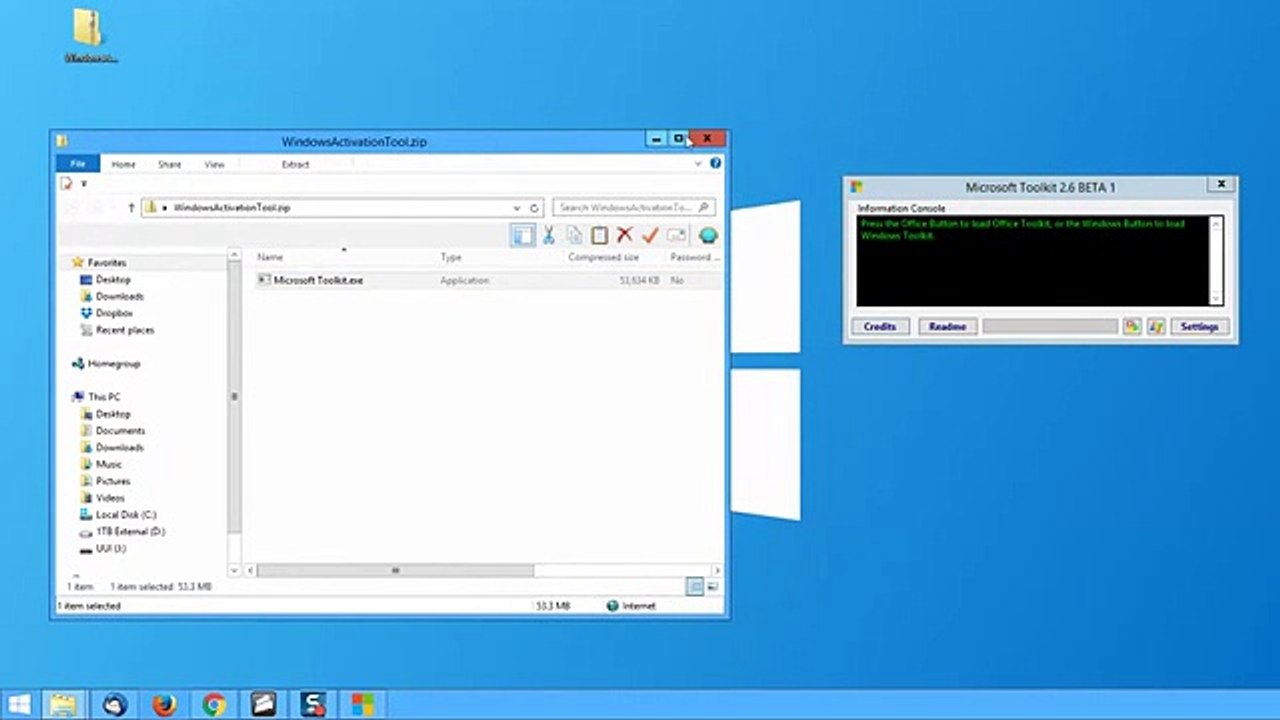Go up one folder level

click(131, 208)
